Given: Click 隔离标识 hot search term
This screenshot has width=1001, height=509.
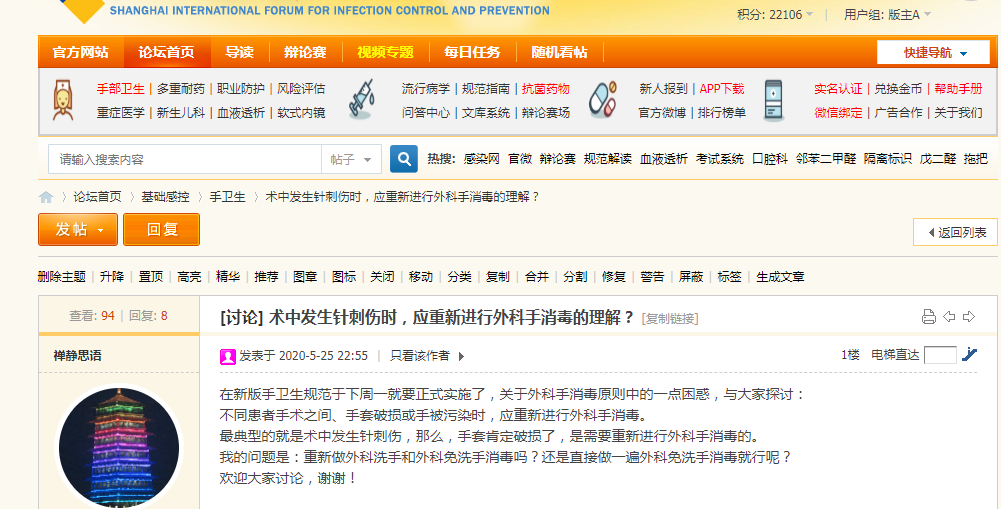Looking at the screenshot, I should [x=887, y=159].
